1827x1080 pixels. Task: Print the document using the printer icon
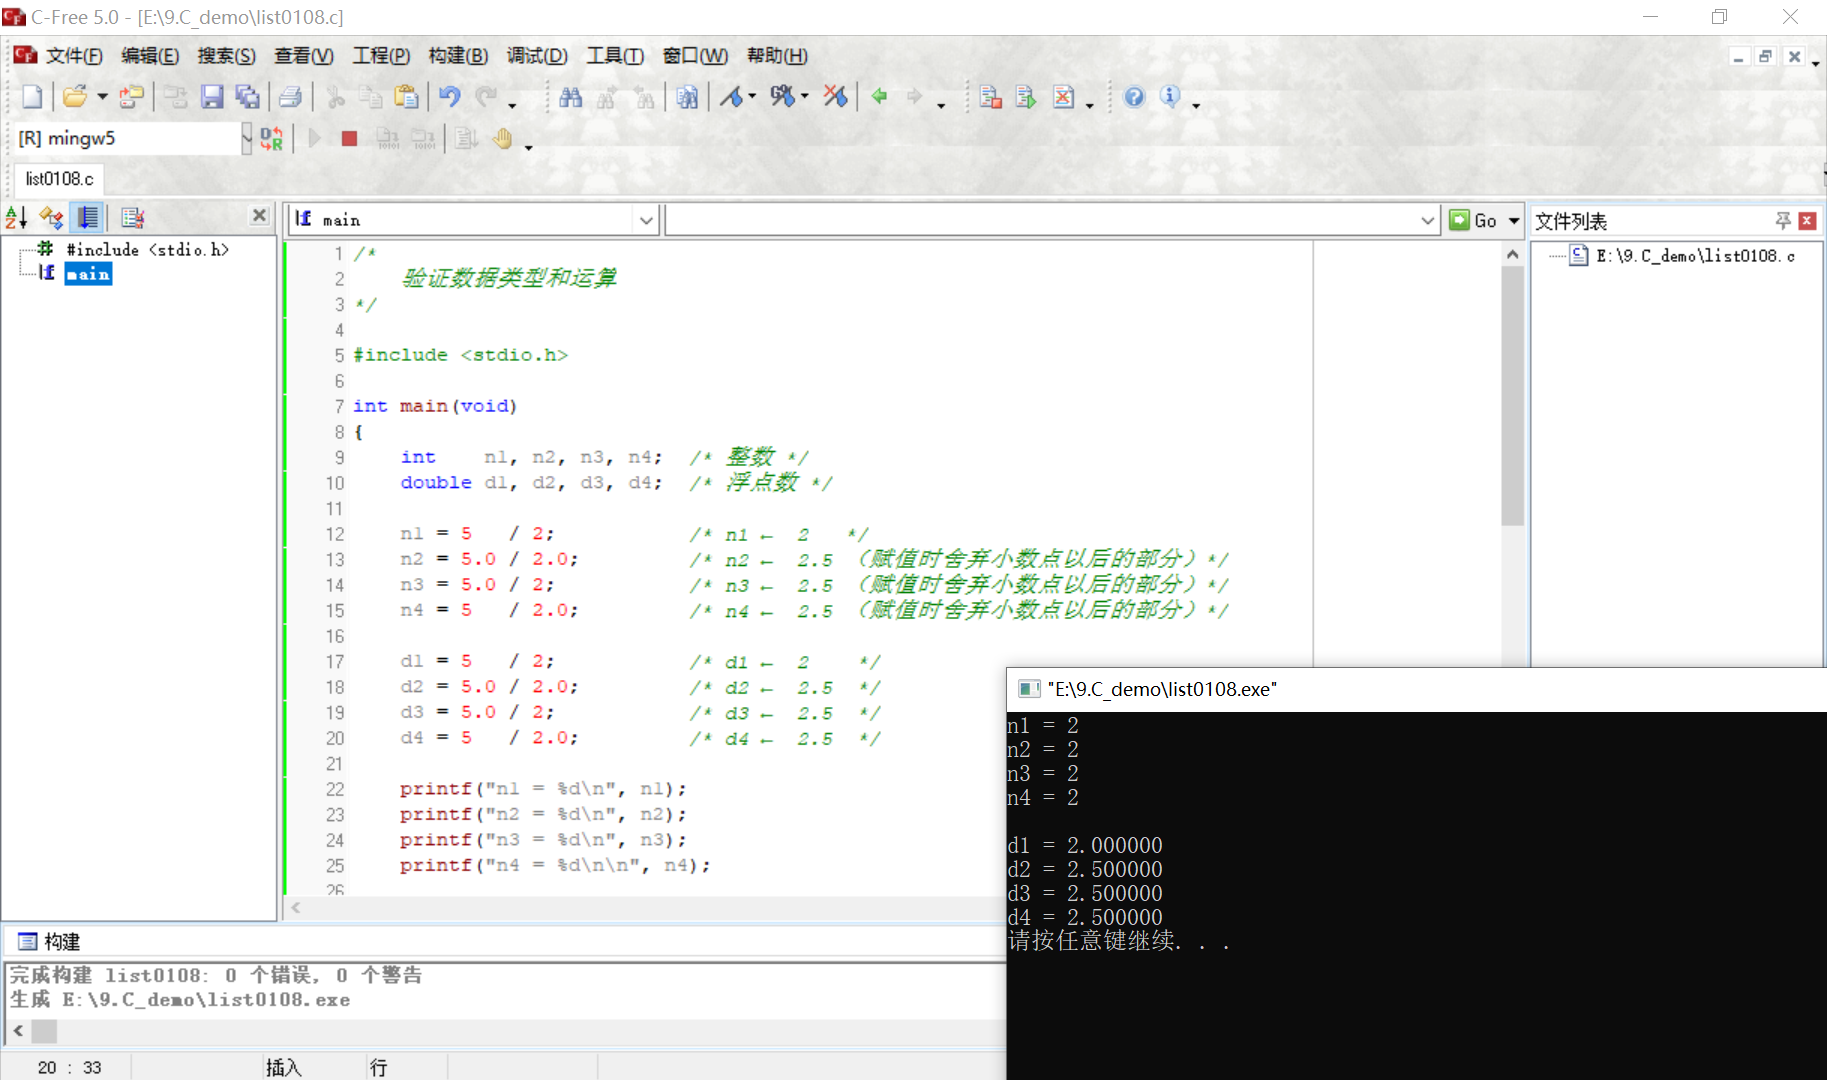[x=291, y=96]
